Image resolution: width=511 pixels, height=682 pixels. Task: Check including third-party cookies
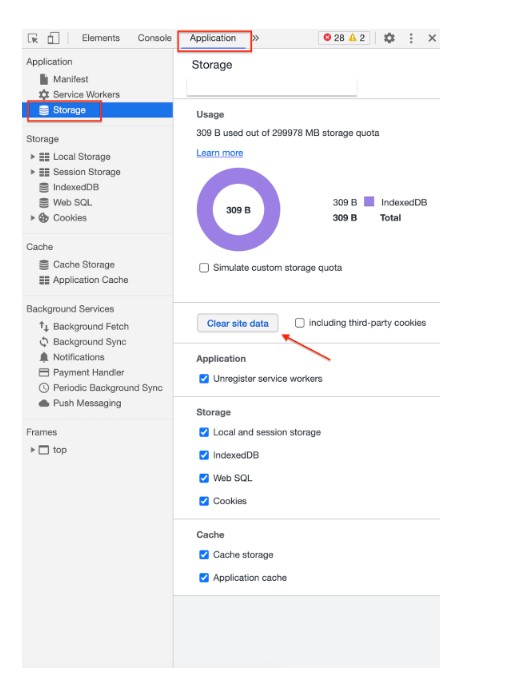299,323
